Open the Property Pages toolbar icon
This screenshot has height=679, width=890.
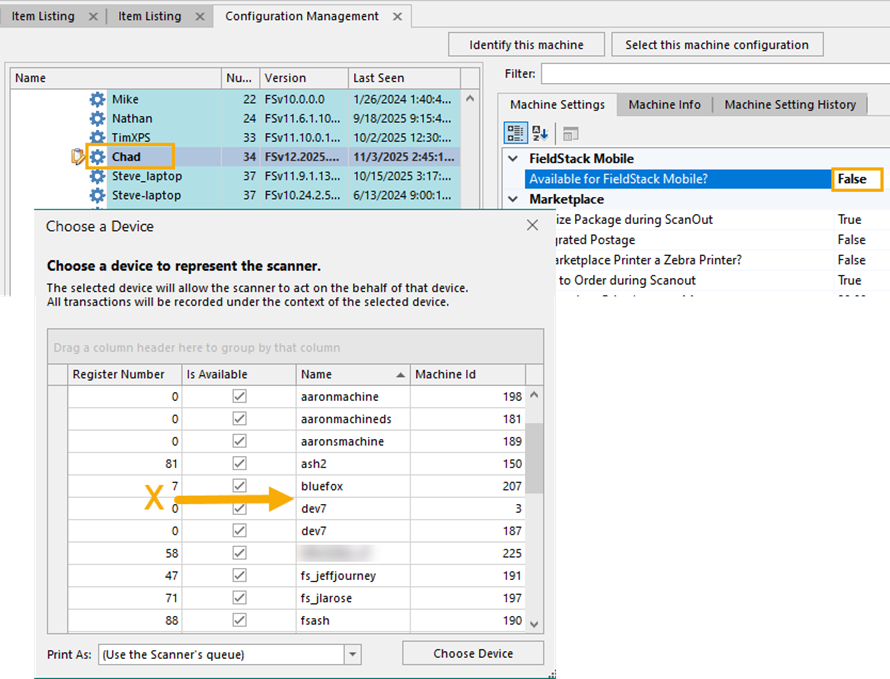point(570,134)
